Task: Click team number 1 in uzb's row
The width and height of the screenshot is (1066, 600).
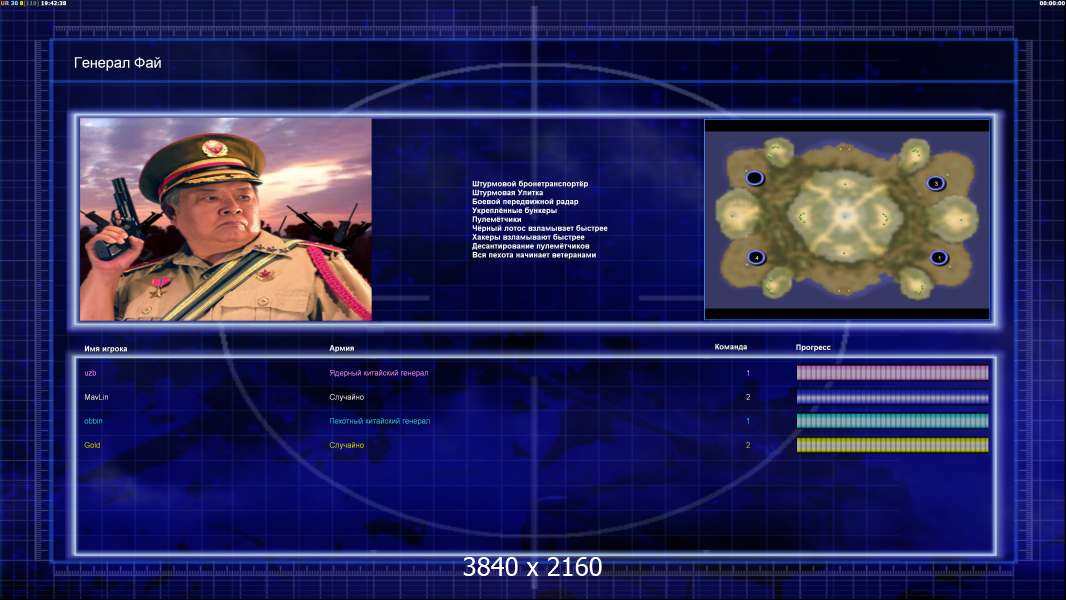Action: (748, 373)
